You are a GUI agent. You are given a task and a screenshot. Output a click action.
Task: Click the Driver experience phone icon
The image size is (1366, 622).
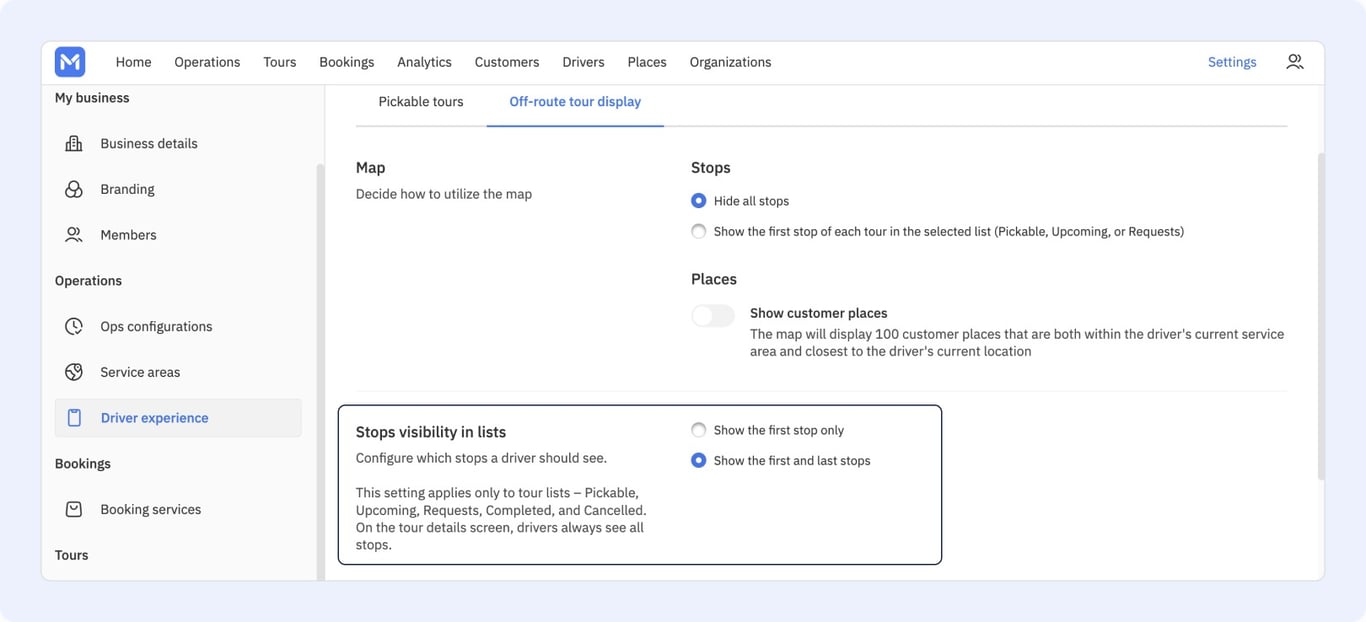coord(74,418)
